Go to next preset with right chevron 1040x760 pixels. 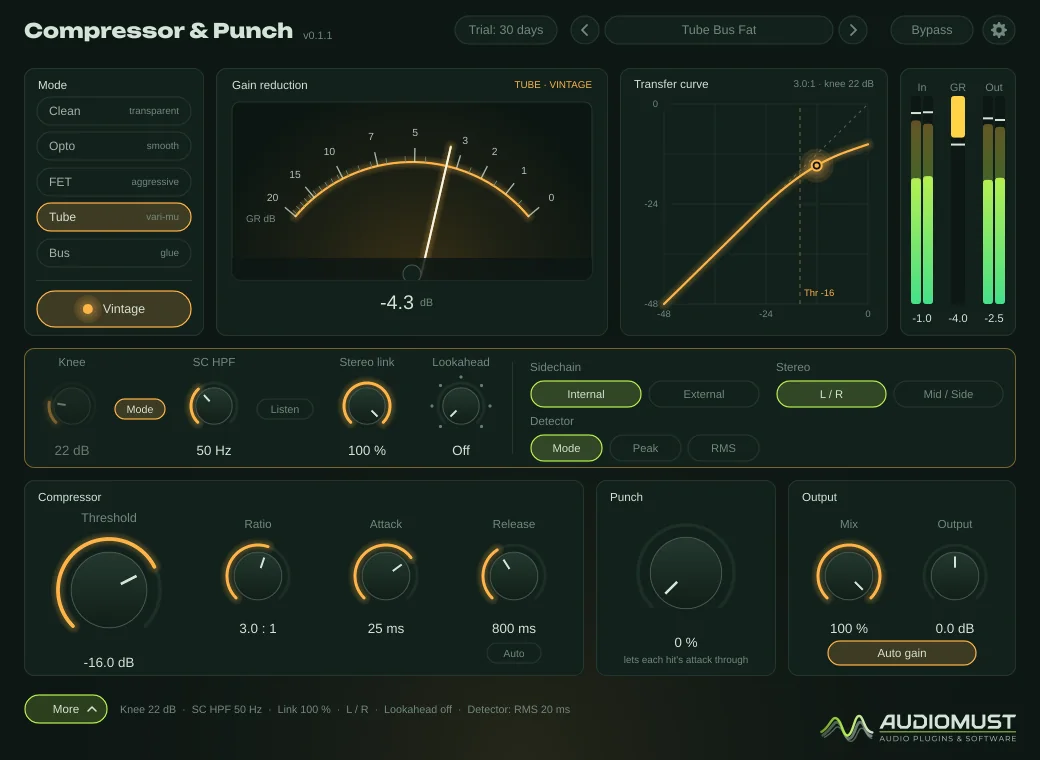click(x=853, y=30)
